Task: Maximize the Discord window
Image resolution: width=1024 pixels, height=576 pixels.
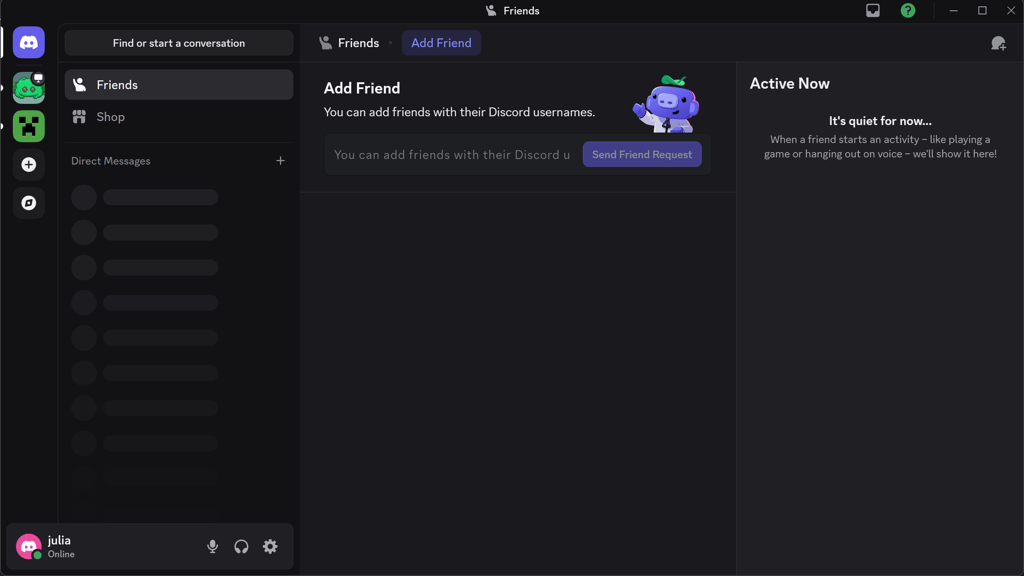Action: (982, 10)
